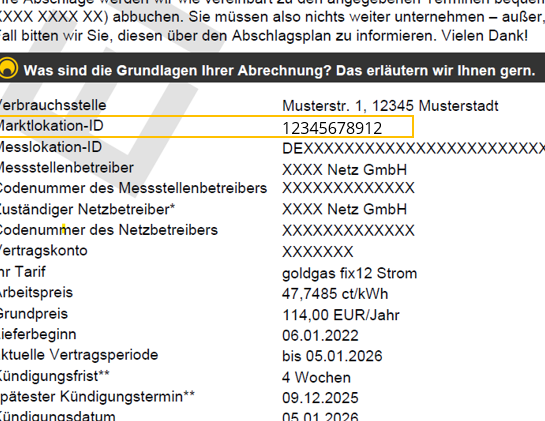Click the 'Grundpreis' label

coord(33,314)
